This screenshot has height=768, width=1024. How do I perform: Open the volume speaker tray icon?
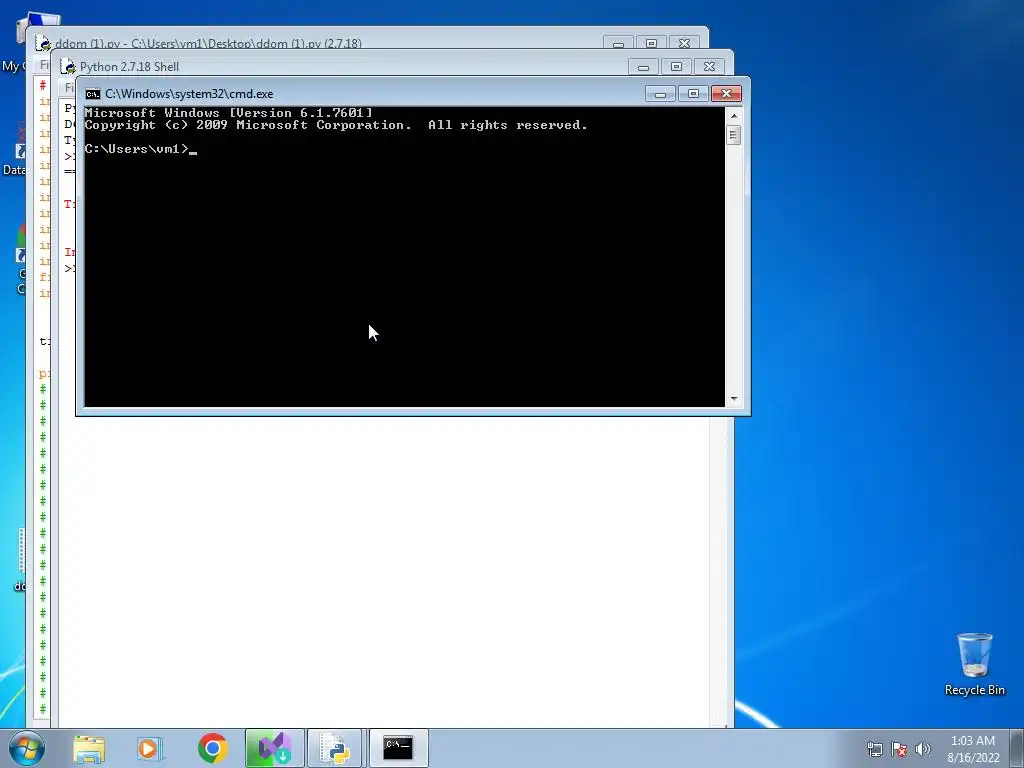click(922, 749)
